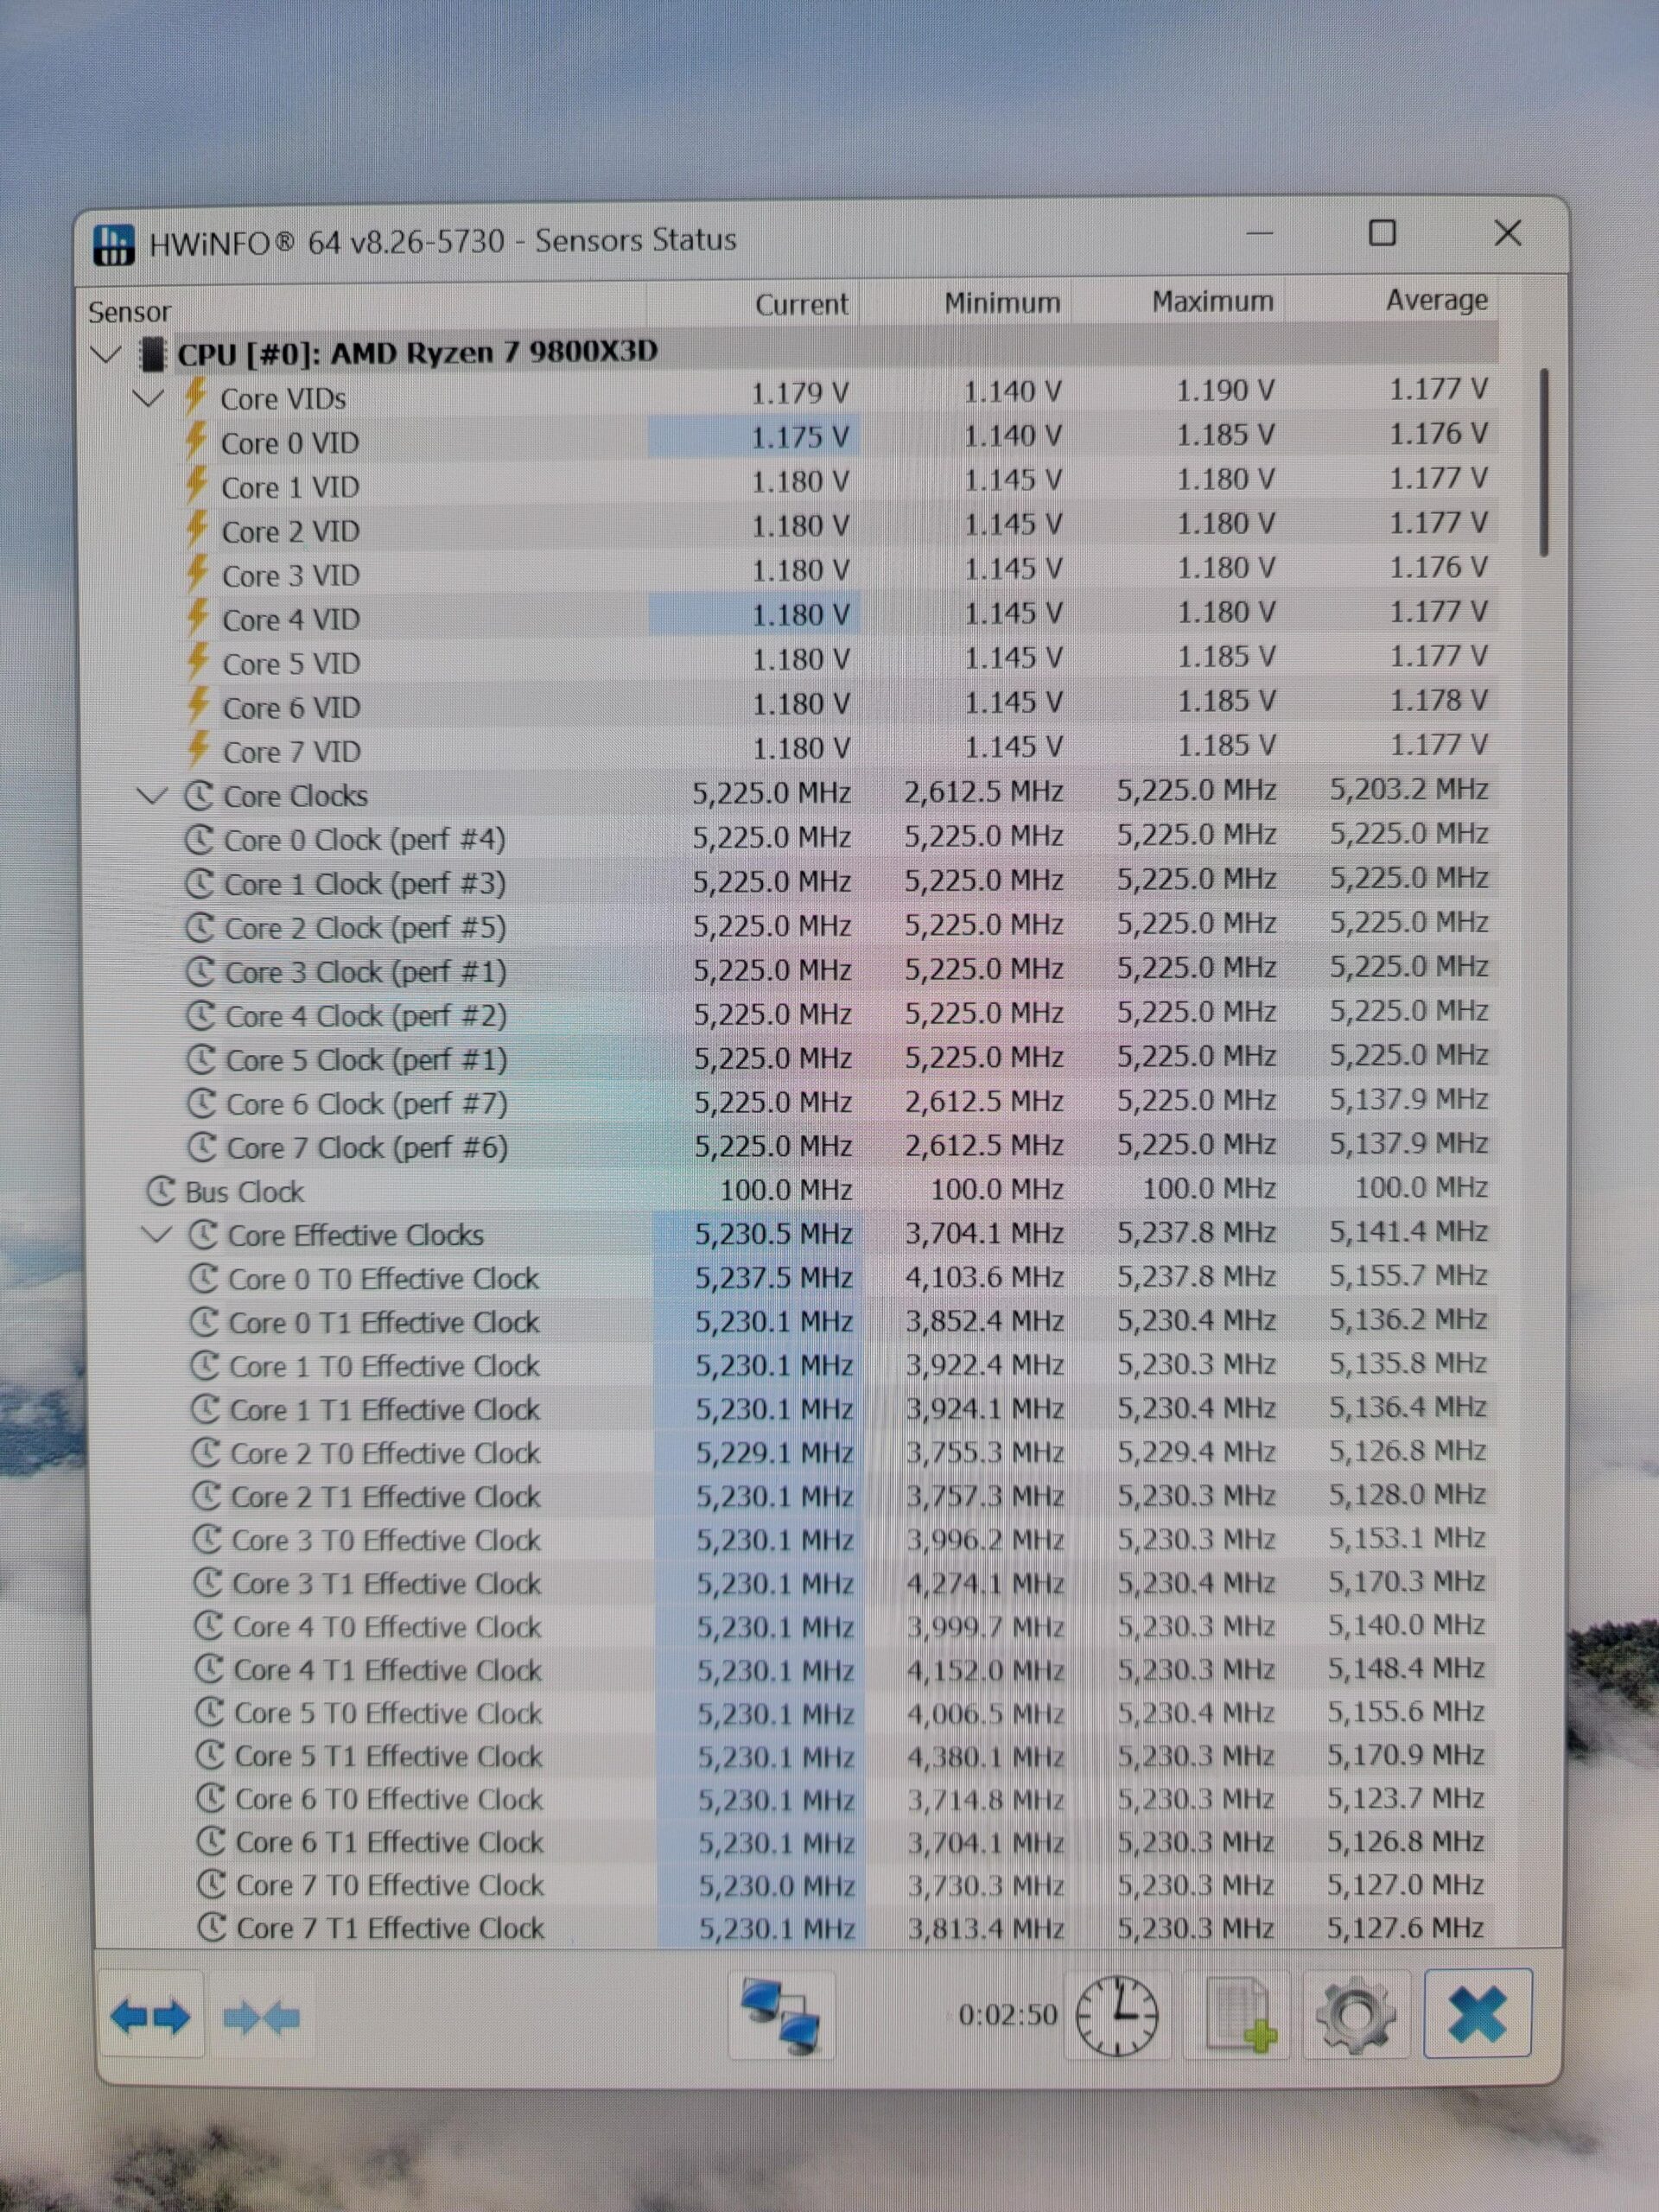Click the Current column header
This screenshot has width=1659, height=2212.
pos(800,304)
